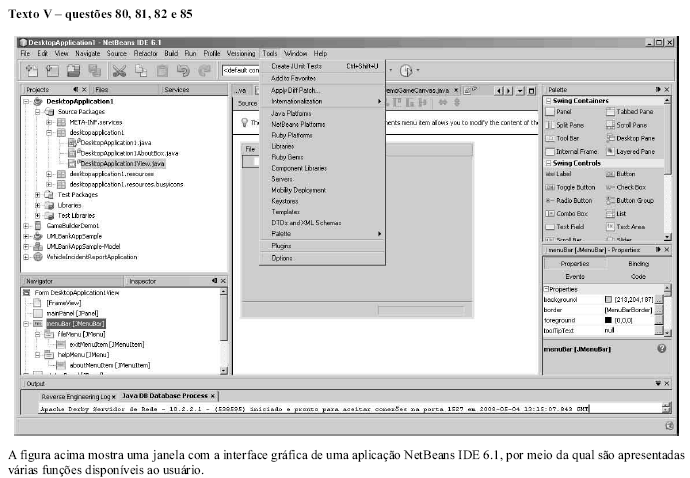Select Tool Bar in Palette
This screenshot has width=690, height=478.
click(x=562, y=138)
